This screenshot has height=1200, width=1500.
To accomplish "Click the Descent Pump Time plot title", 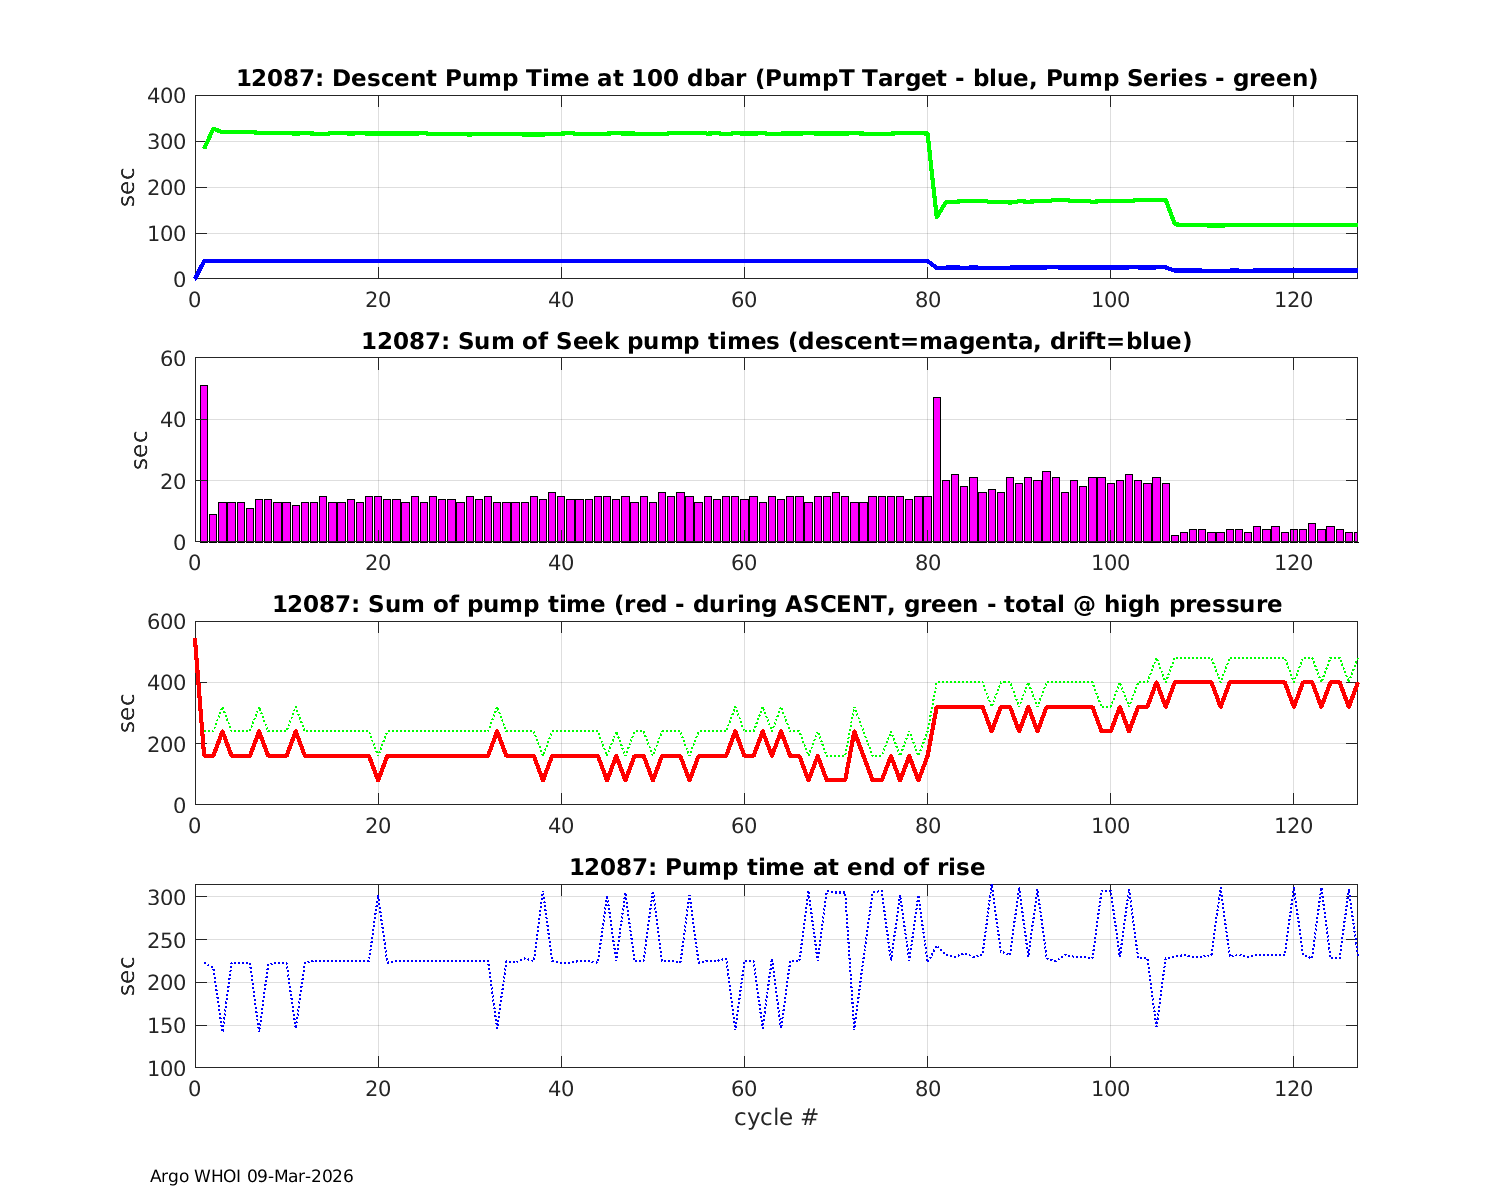I will [x=776, y=78].
